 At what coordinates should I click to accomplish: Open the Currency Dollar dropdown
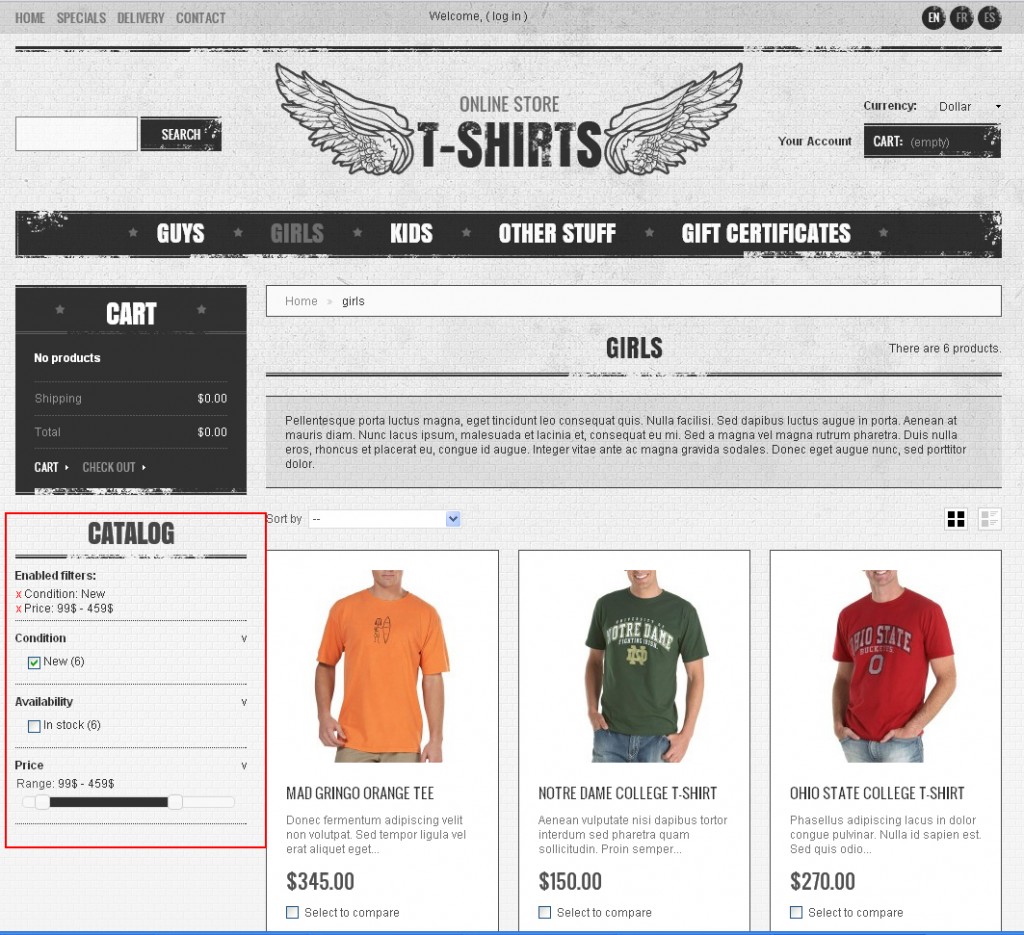969,106
